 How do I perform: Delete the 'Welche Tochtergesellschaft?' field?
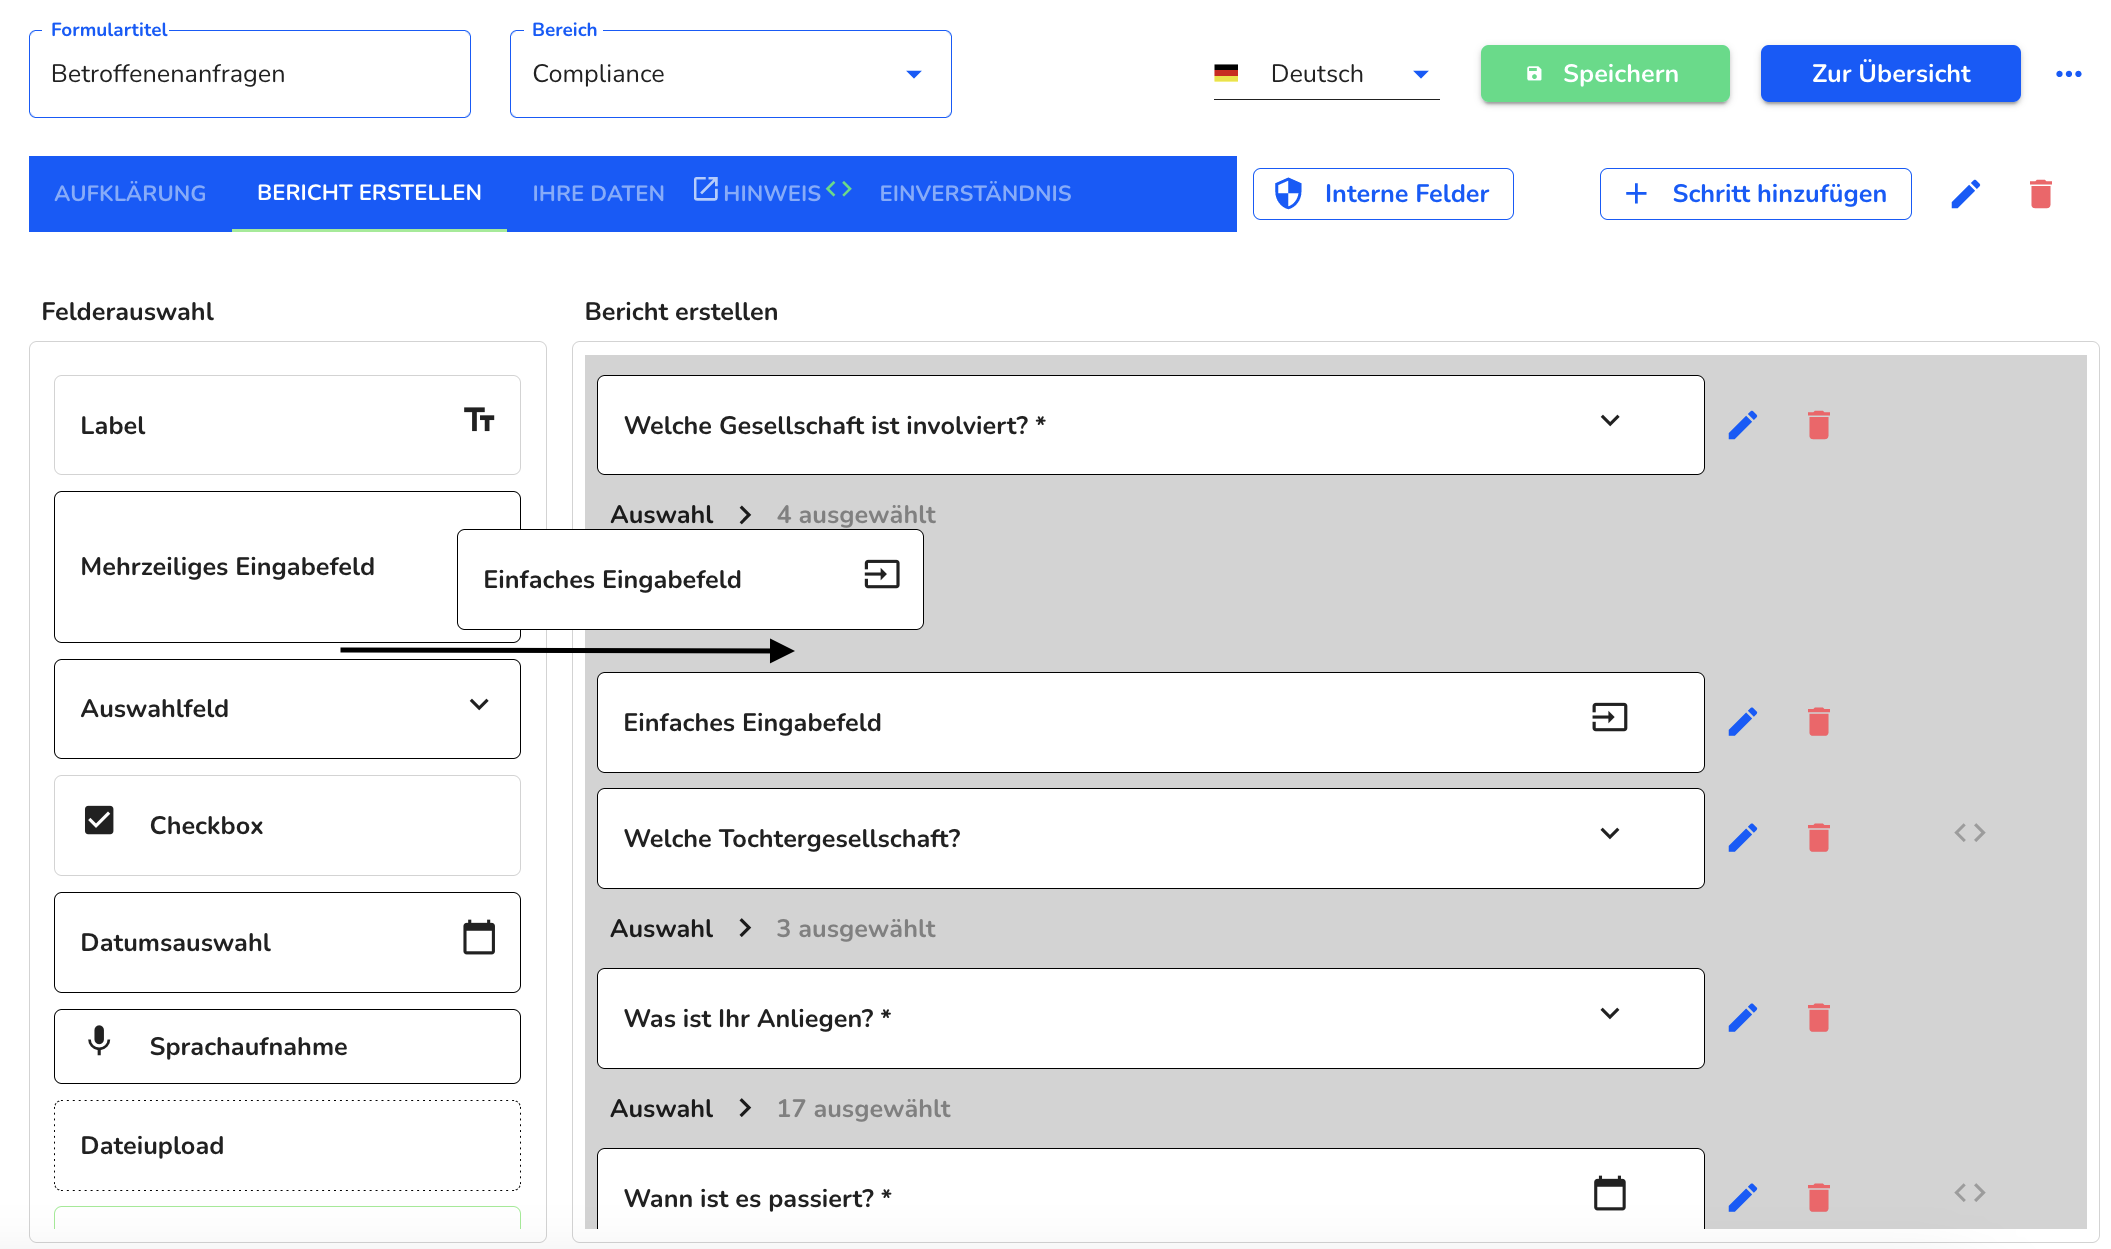[1818, 838]
